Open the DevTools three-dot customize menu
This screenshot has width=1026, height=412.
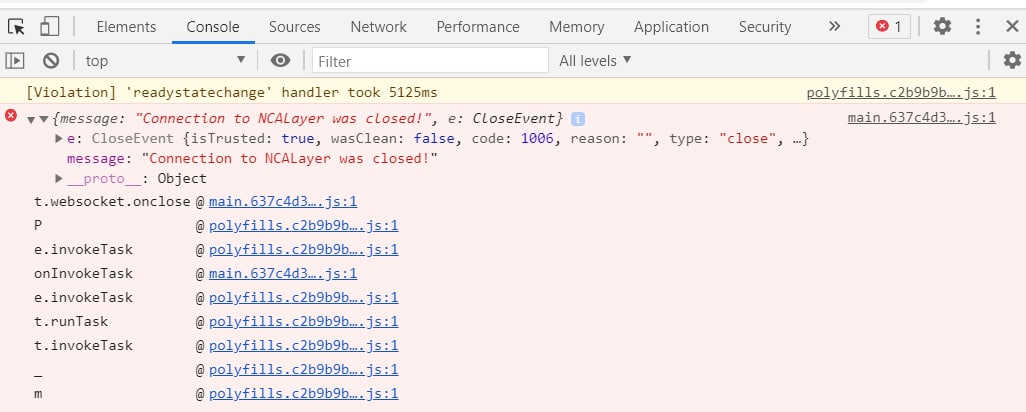click(x=978, y=26)
